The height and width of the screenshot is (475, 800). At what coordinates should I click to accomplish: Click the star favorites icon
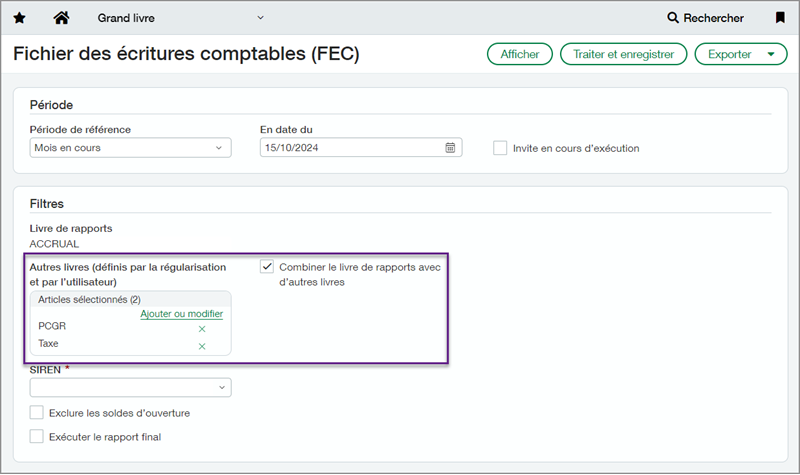click(20, 18)
